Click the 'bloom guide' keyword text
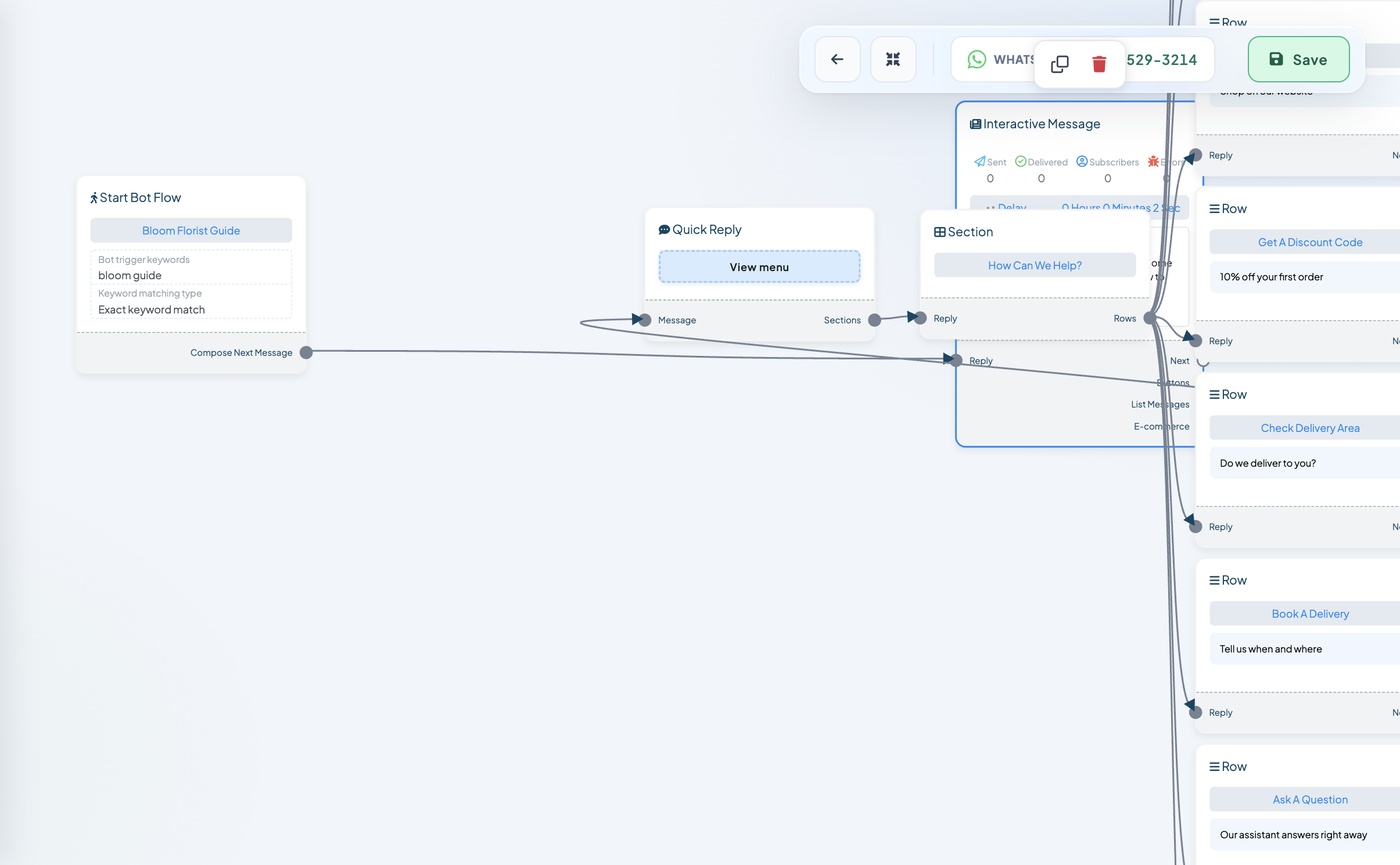Viewport: 1400px width, 865px height. click(x=130, y=275)
